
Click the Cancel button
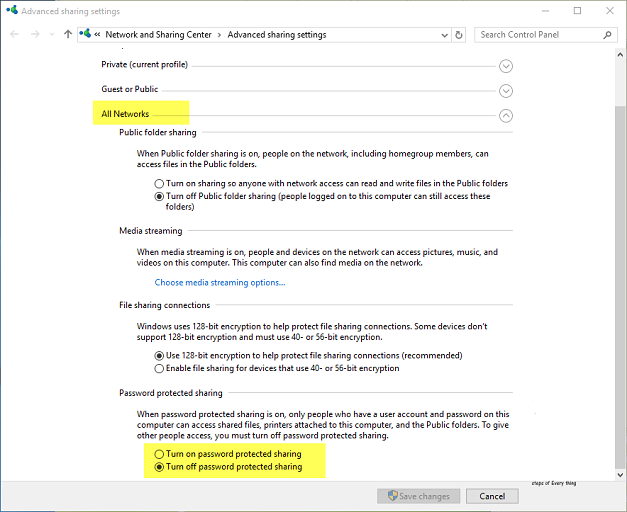tap(492, 496)
